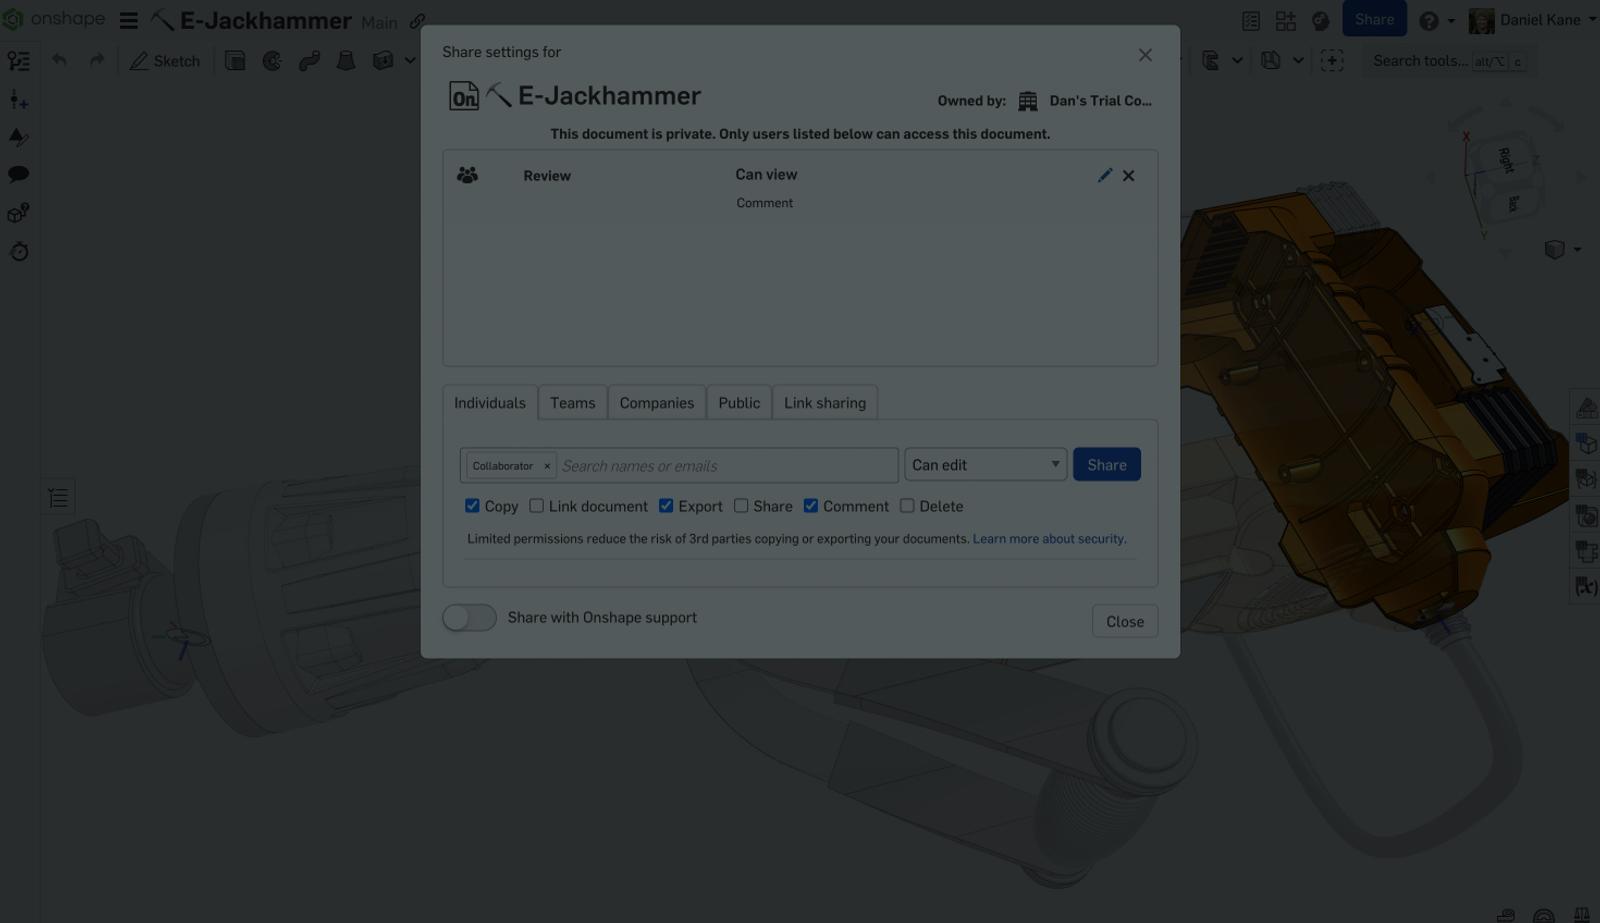
Task: Click the copy link icon beside Main
Action: pyautogui.click(x=417, y=21)
